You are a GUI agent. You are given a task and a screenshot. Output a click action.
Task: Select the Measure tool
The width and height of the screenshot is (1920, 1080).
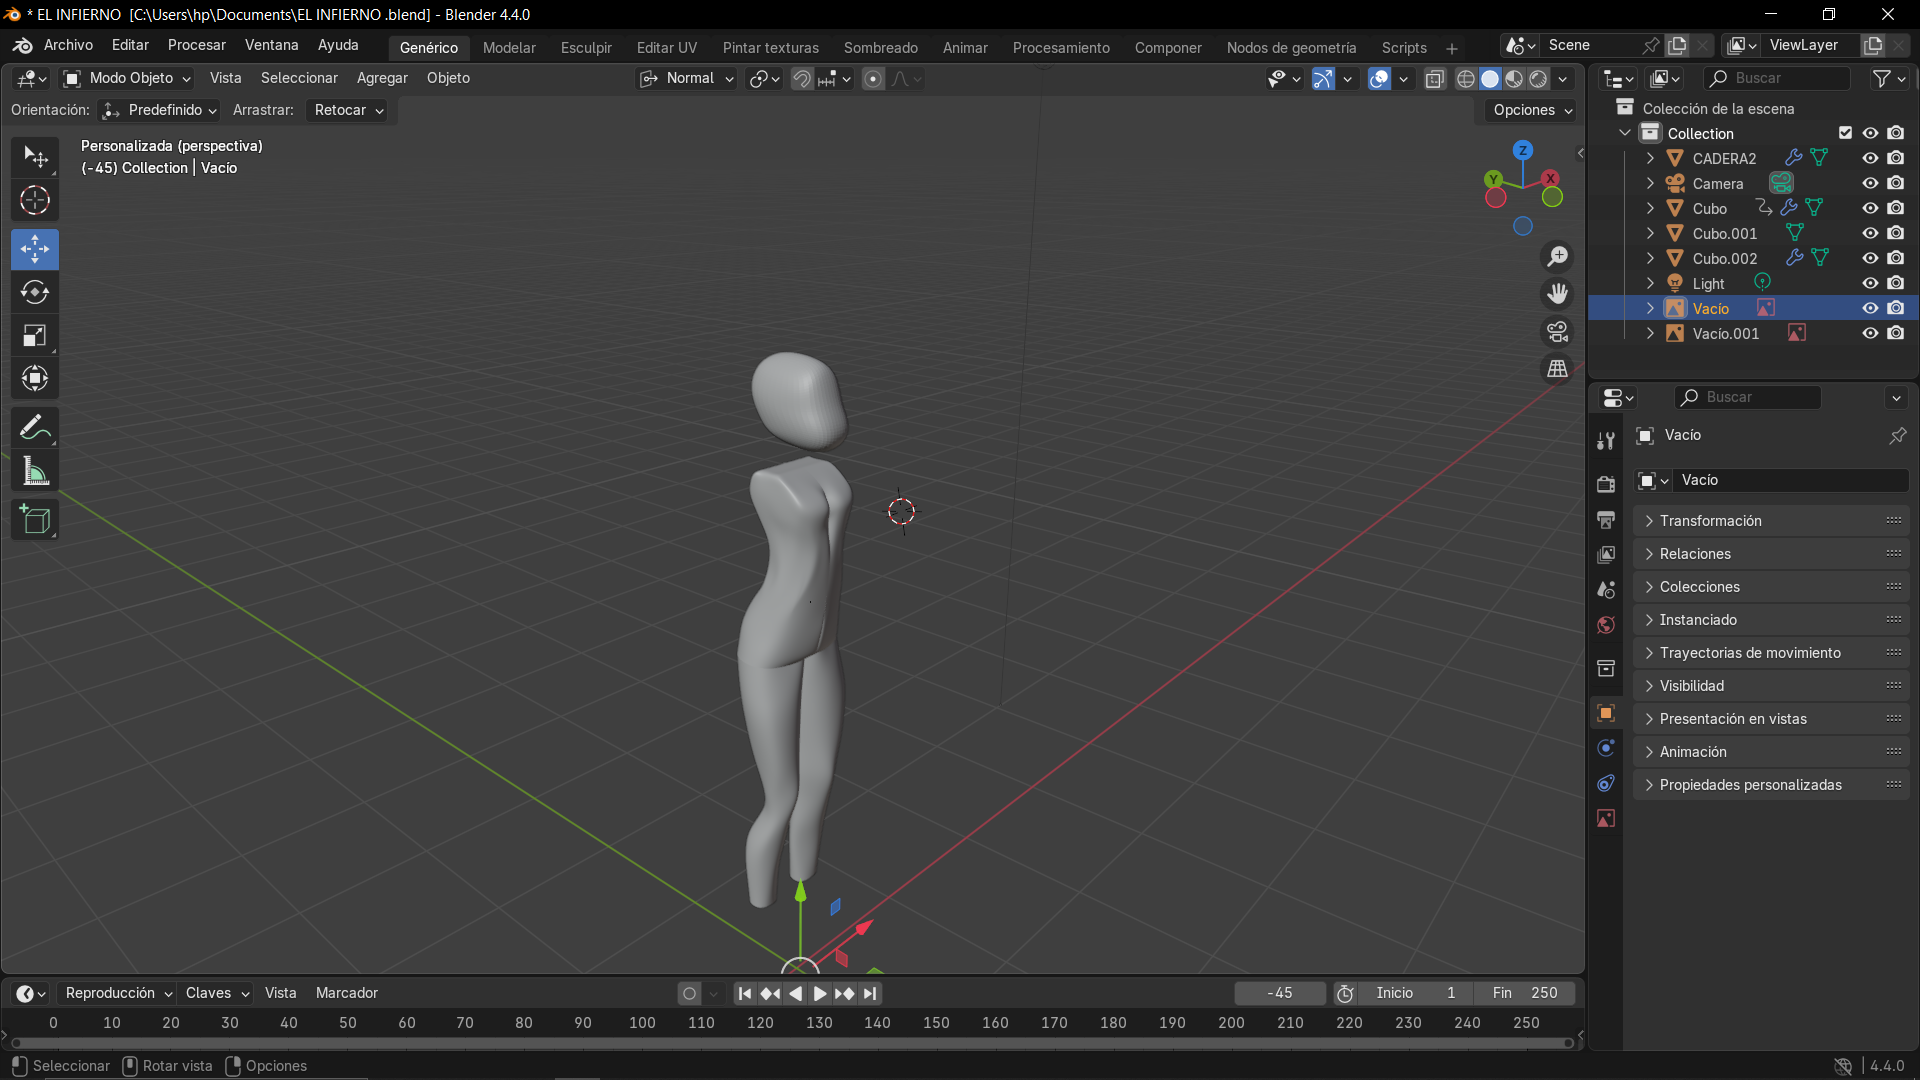tap(35, 472)
